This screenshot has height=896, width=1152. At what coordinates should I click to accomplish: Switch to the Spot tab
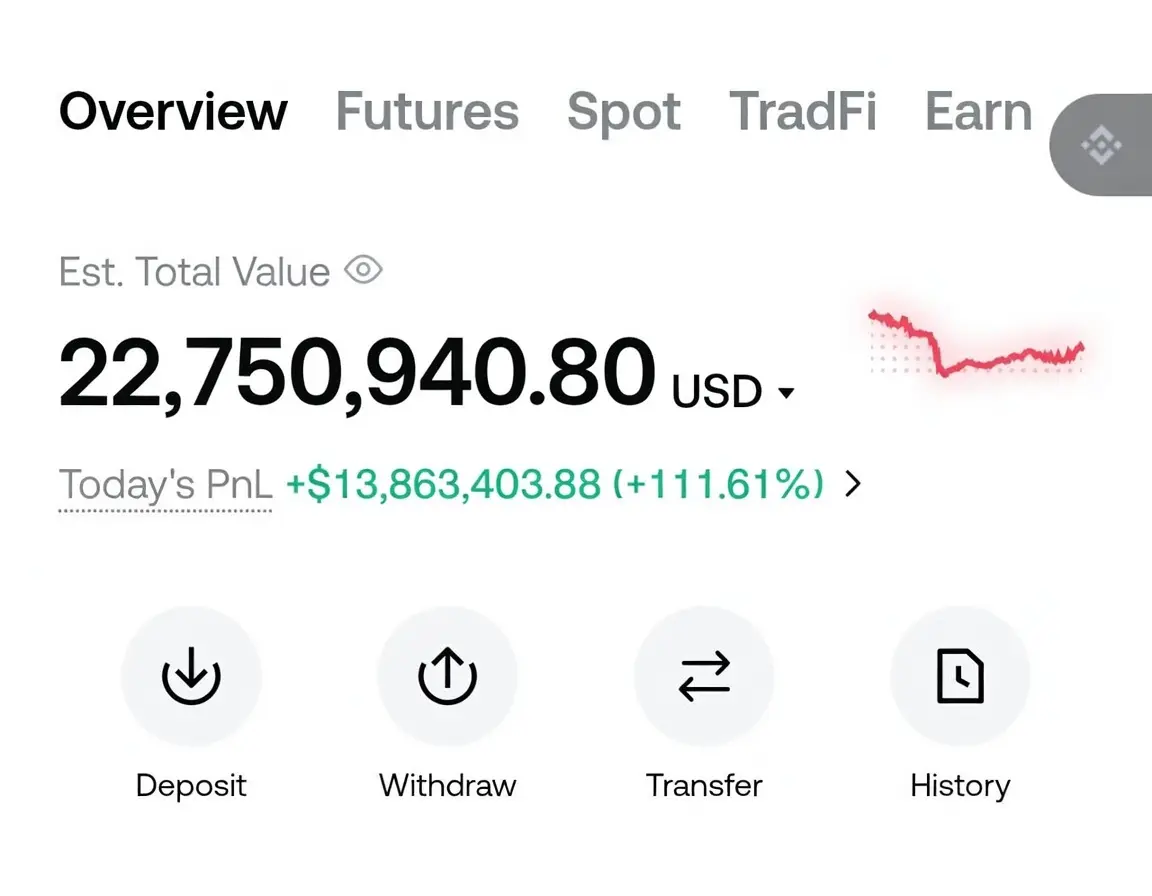click(x=624, y=112)
